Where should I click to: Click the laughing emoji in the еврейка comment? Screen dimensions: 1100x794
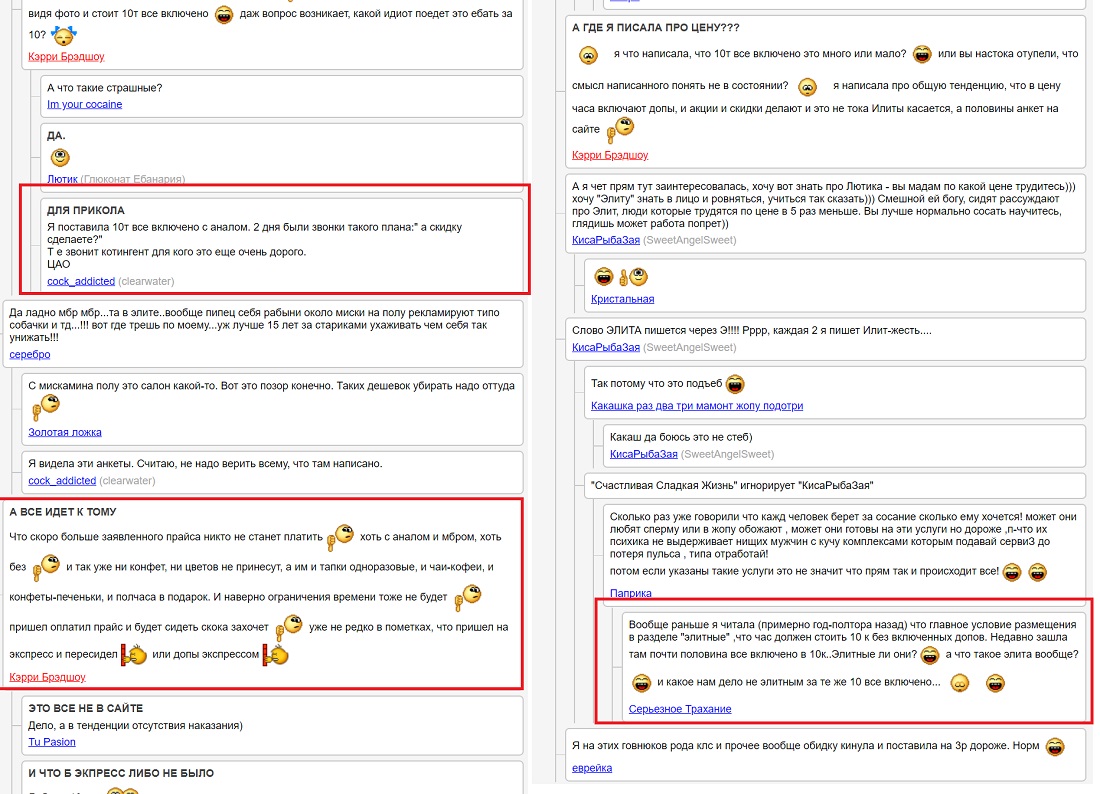(x=1054, y=747)
